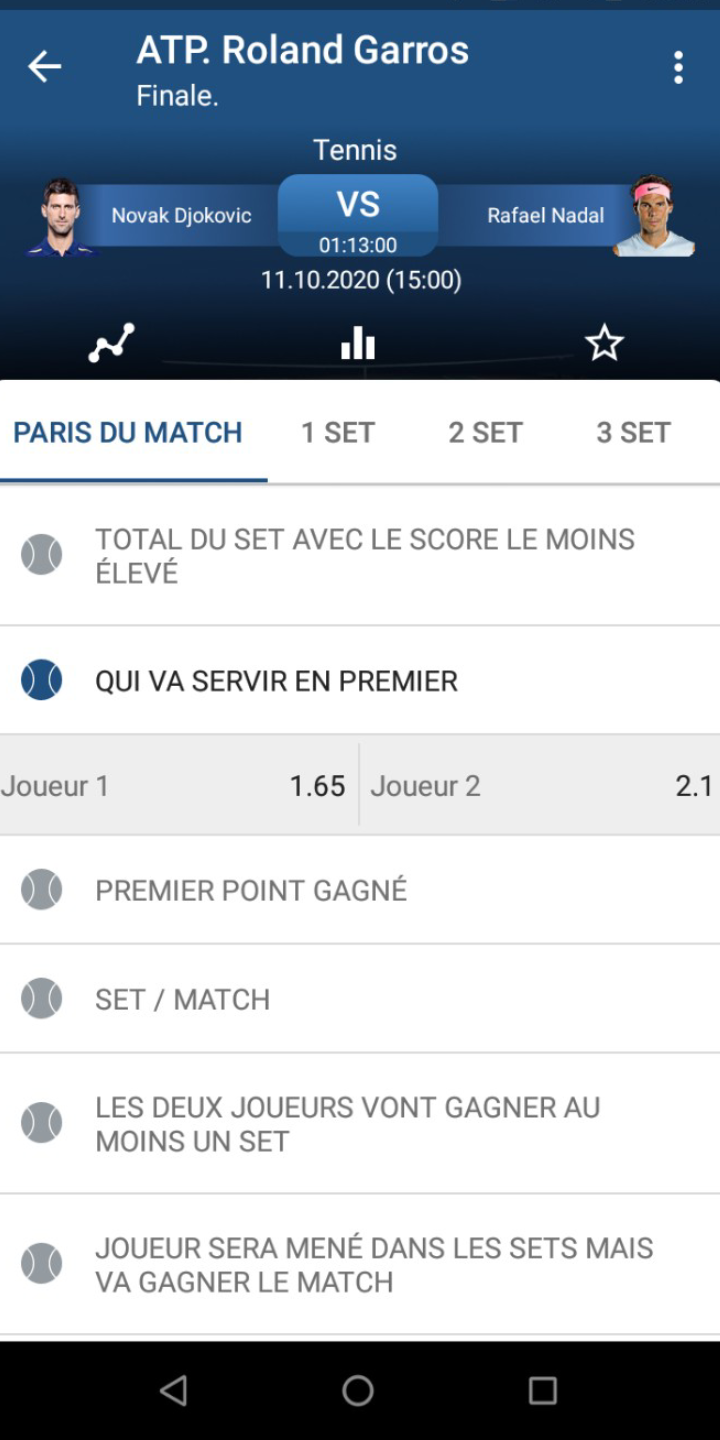This screenshot has width=720, height=1440.
Task: Switch to the 2 SET tab
Action: [485, 432]
